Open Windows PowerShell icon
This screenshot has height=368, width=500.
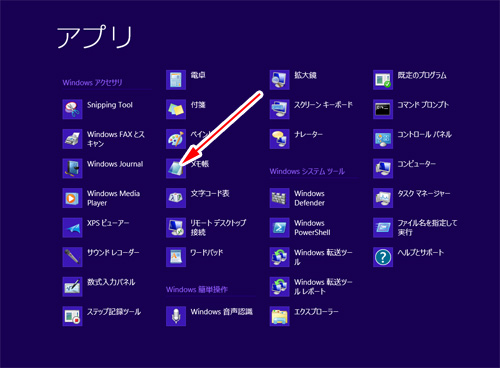click(279, 228)
